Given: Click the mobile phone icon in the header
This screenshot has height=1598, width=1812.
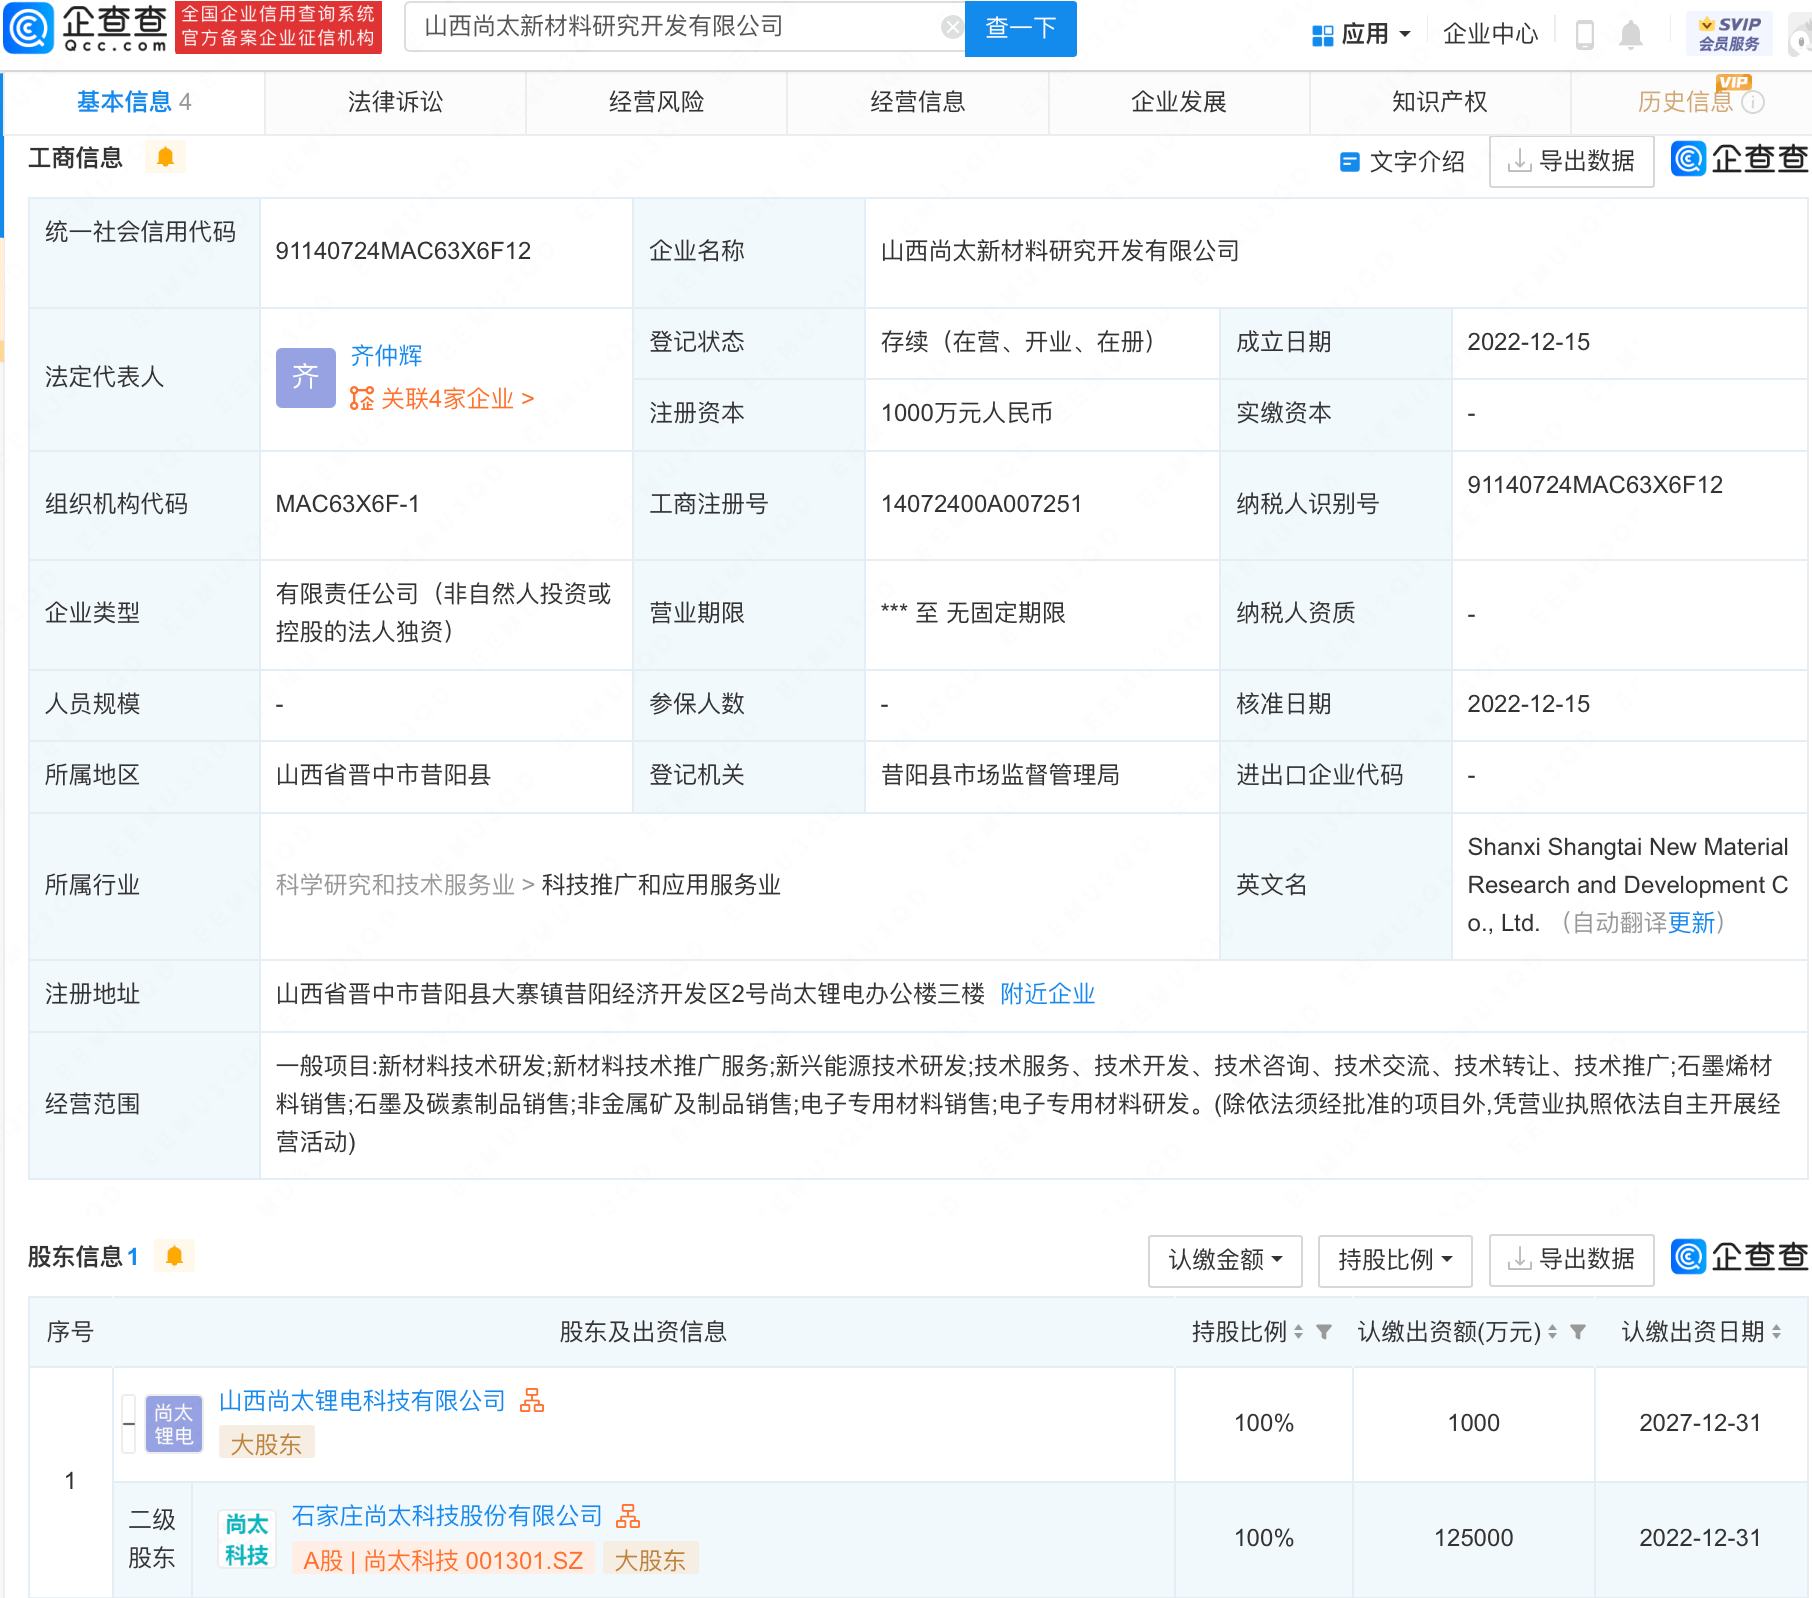Looking at the screenshot, I should [x=1585, y=33].
